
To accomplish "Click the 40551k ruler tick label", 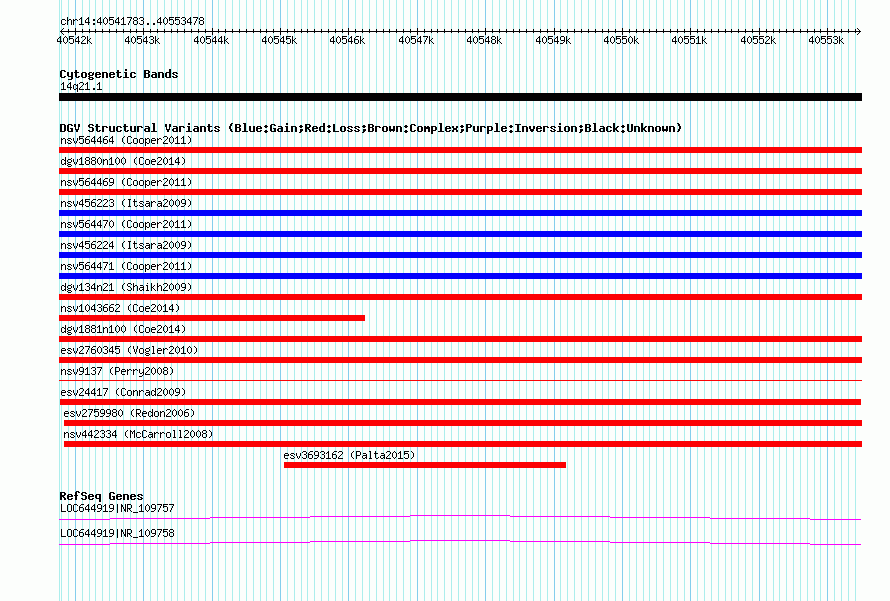I will point(690,40).
